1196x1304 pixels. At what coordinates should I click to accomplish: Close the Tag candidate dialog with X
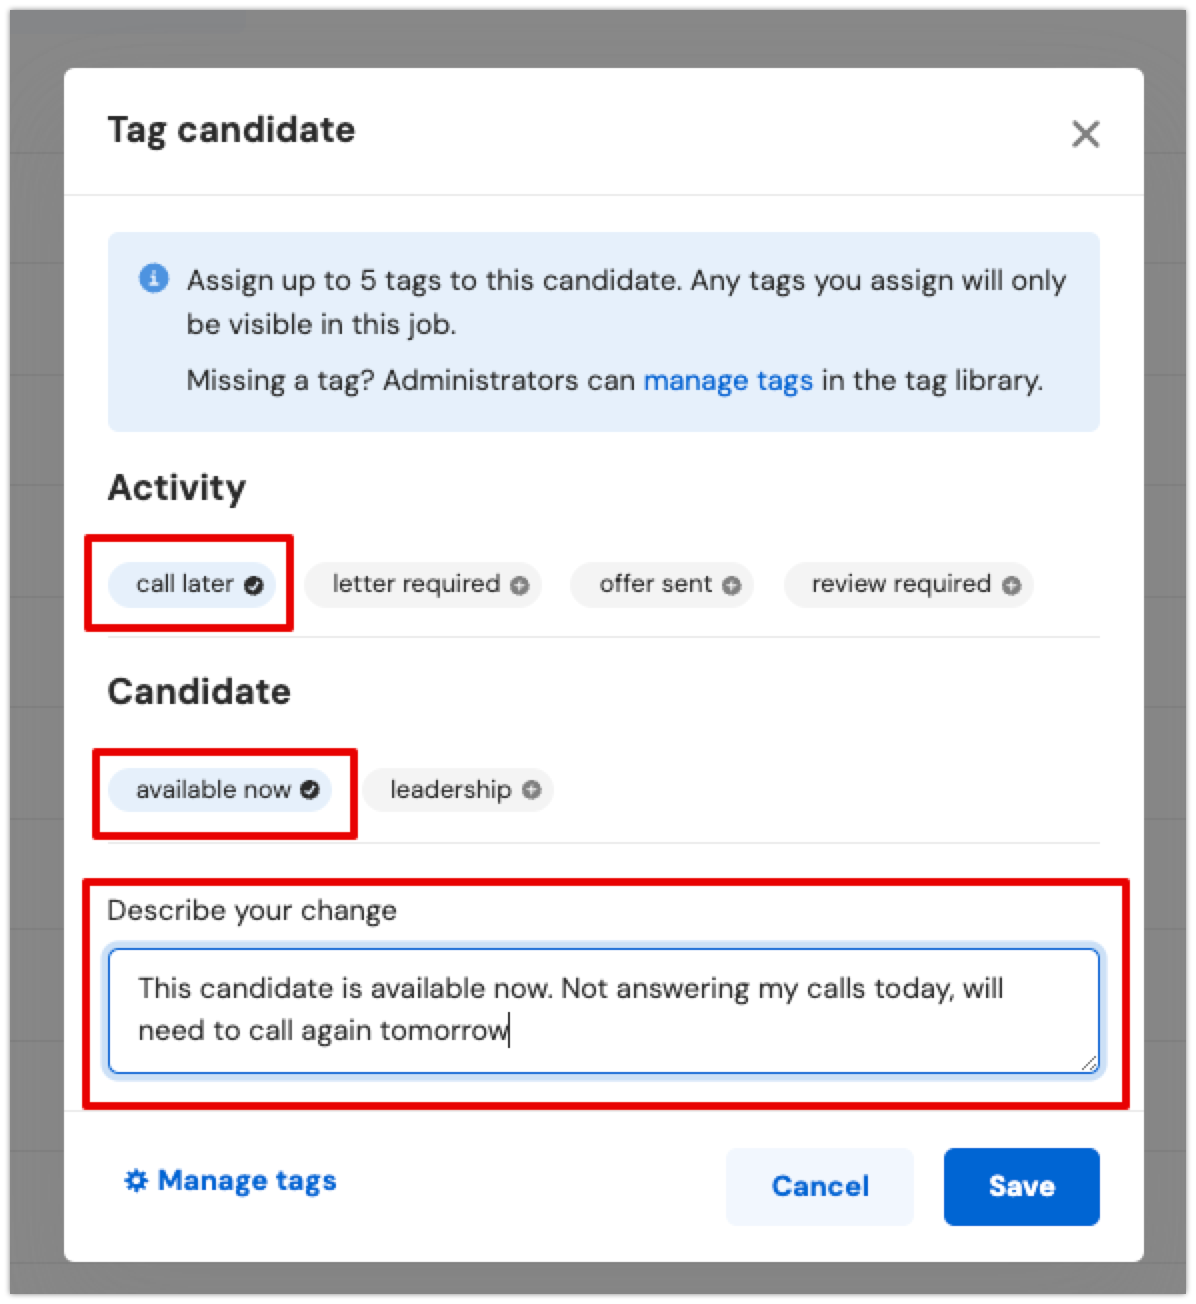click(1085, 134)
